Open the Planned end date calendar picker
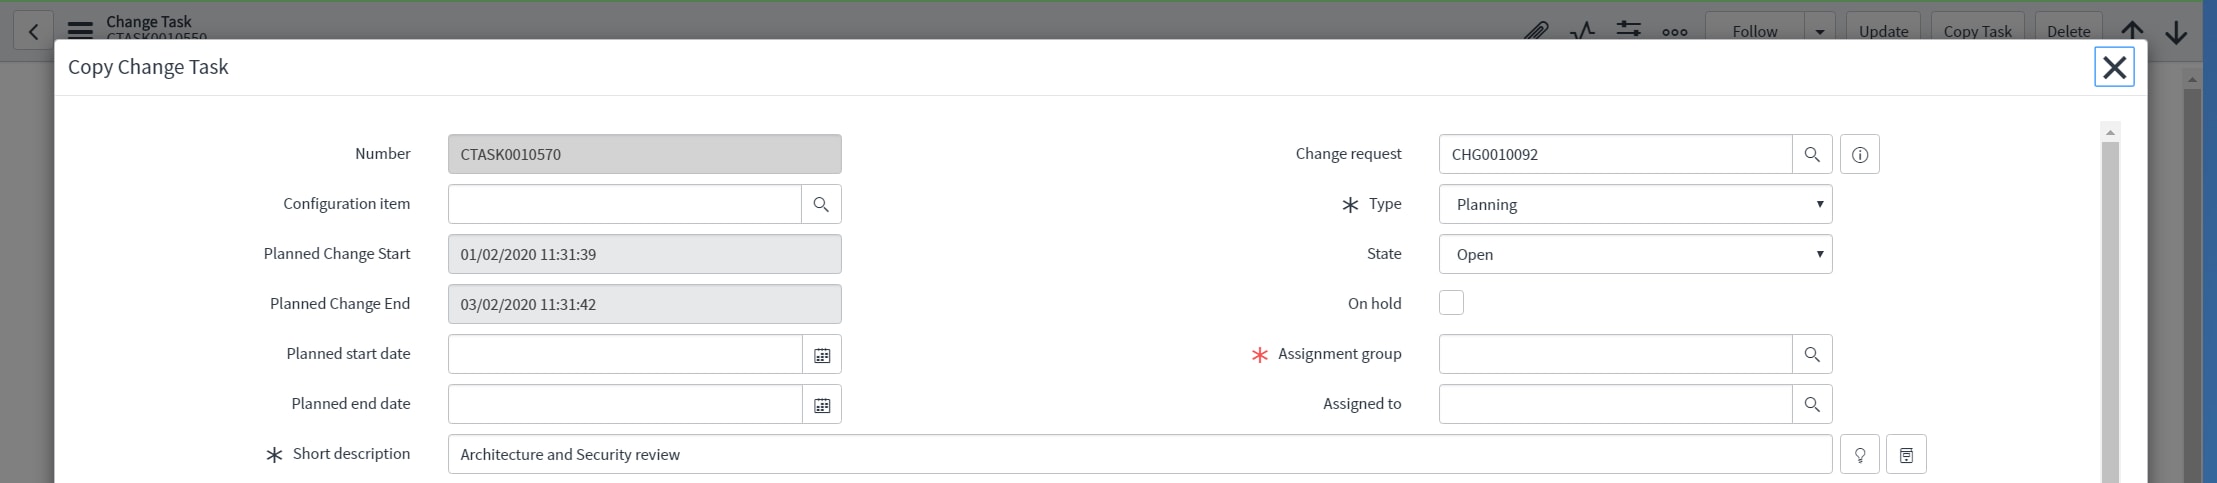The height and width of the screenshot is (483, 2217). coord(822,404)
